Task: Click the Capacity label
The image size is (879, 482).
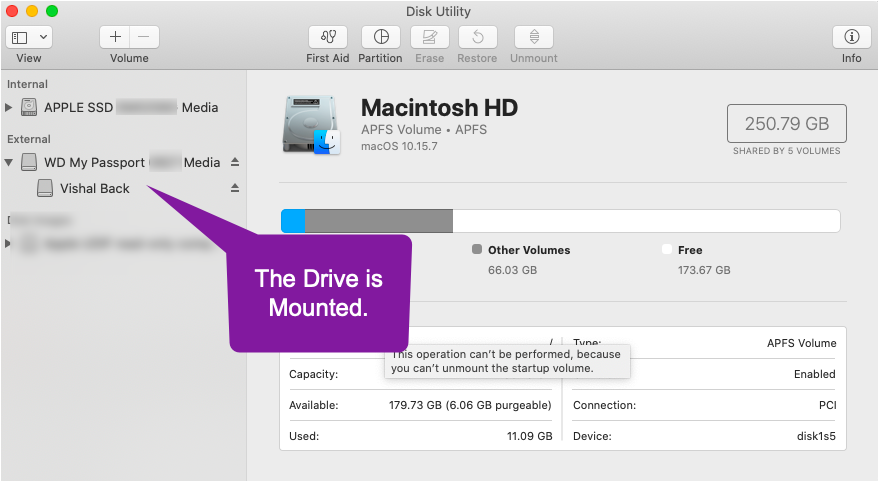Action: [x=313, y=374]
